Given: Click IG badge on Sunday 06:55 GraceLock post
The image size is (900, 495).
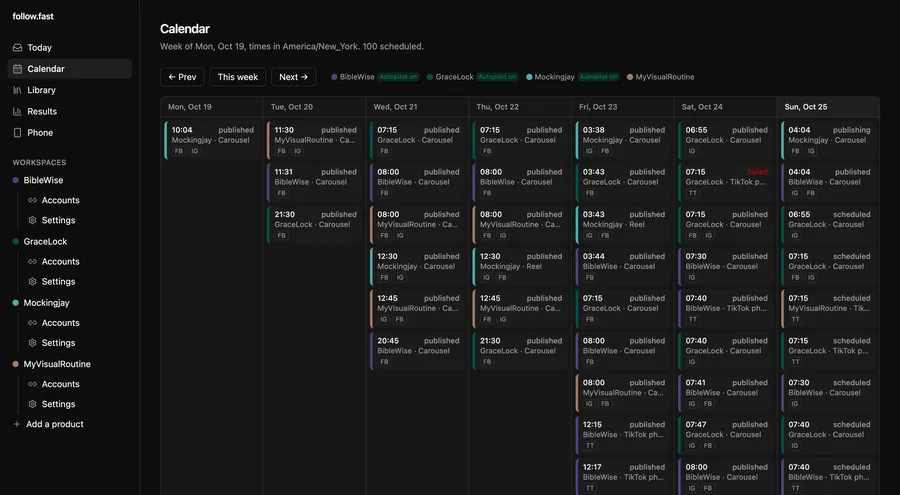Looking at the screenshot, I should (x=795, y=235).
